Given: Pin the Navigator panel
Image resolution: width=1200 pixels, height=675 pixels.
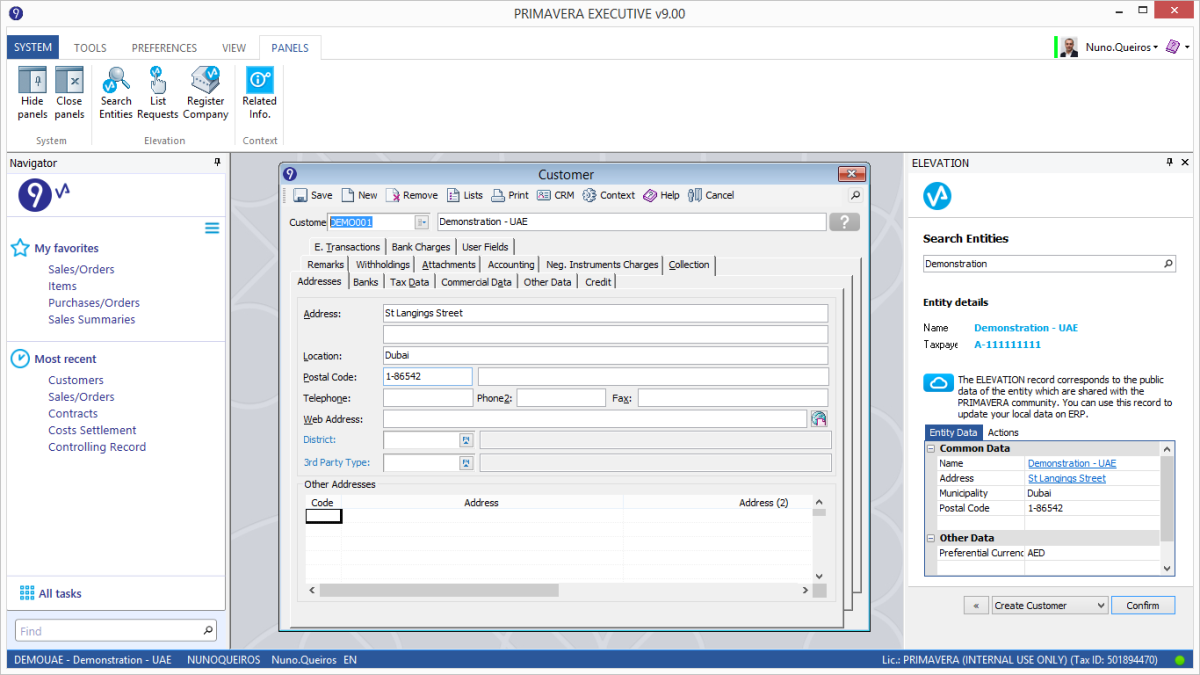Looking at the screenshot, I should click(217, 162).
